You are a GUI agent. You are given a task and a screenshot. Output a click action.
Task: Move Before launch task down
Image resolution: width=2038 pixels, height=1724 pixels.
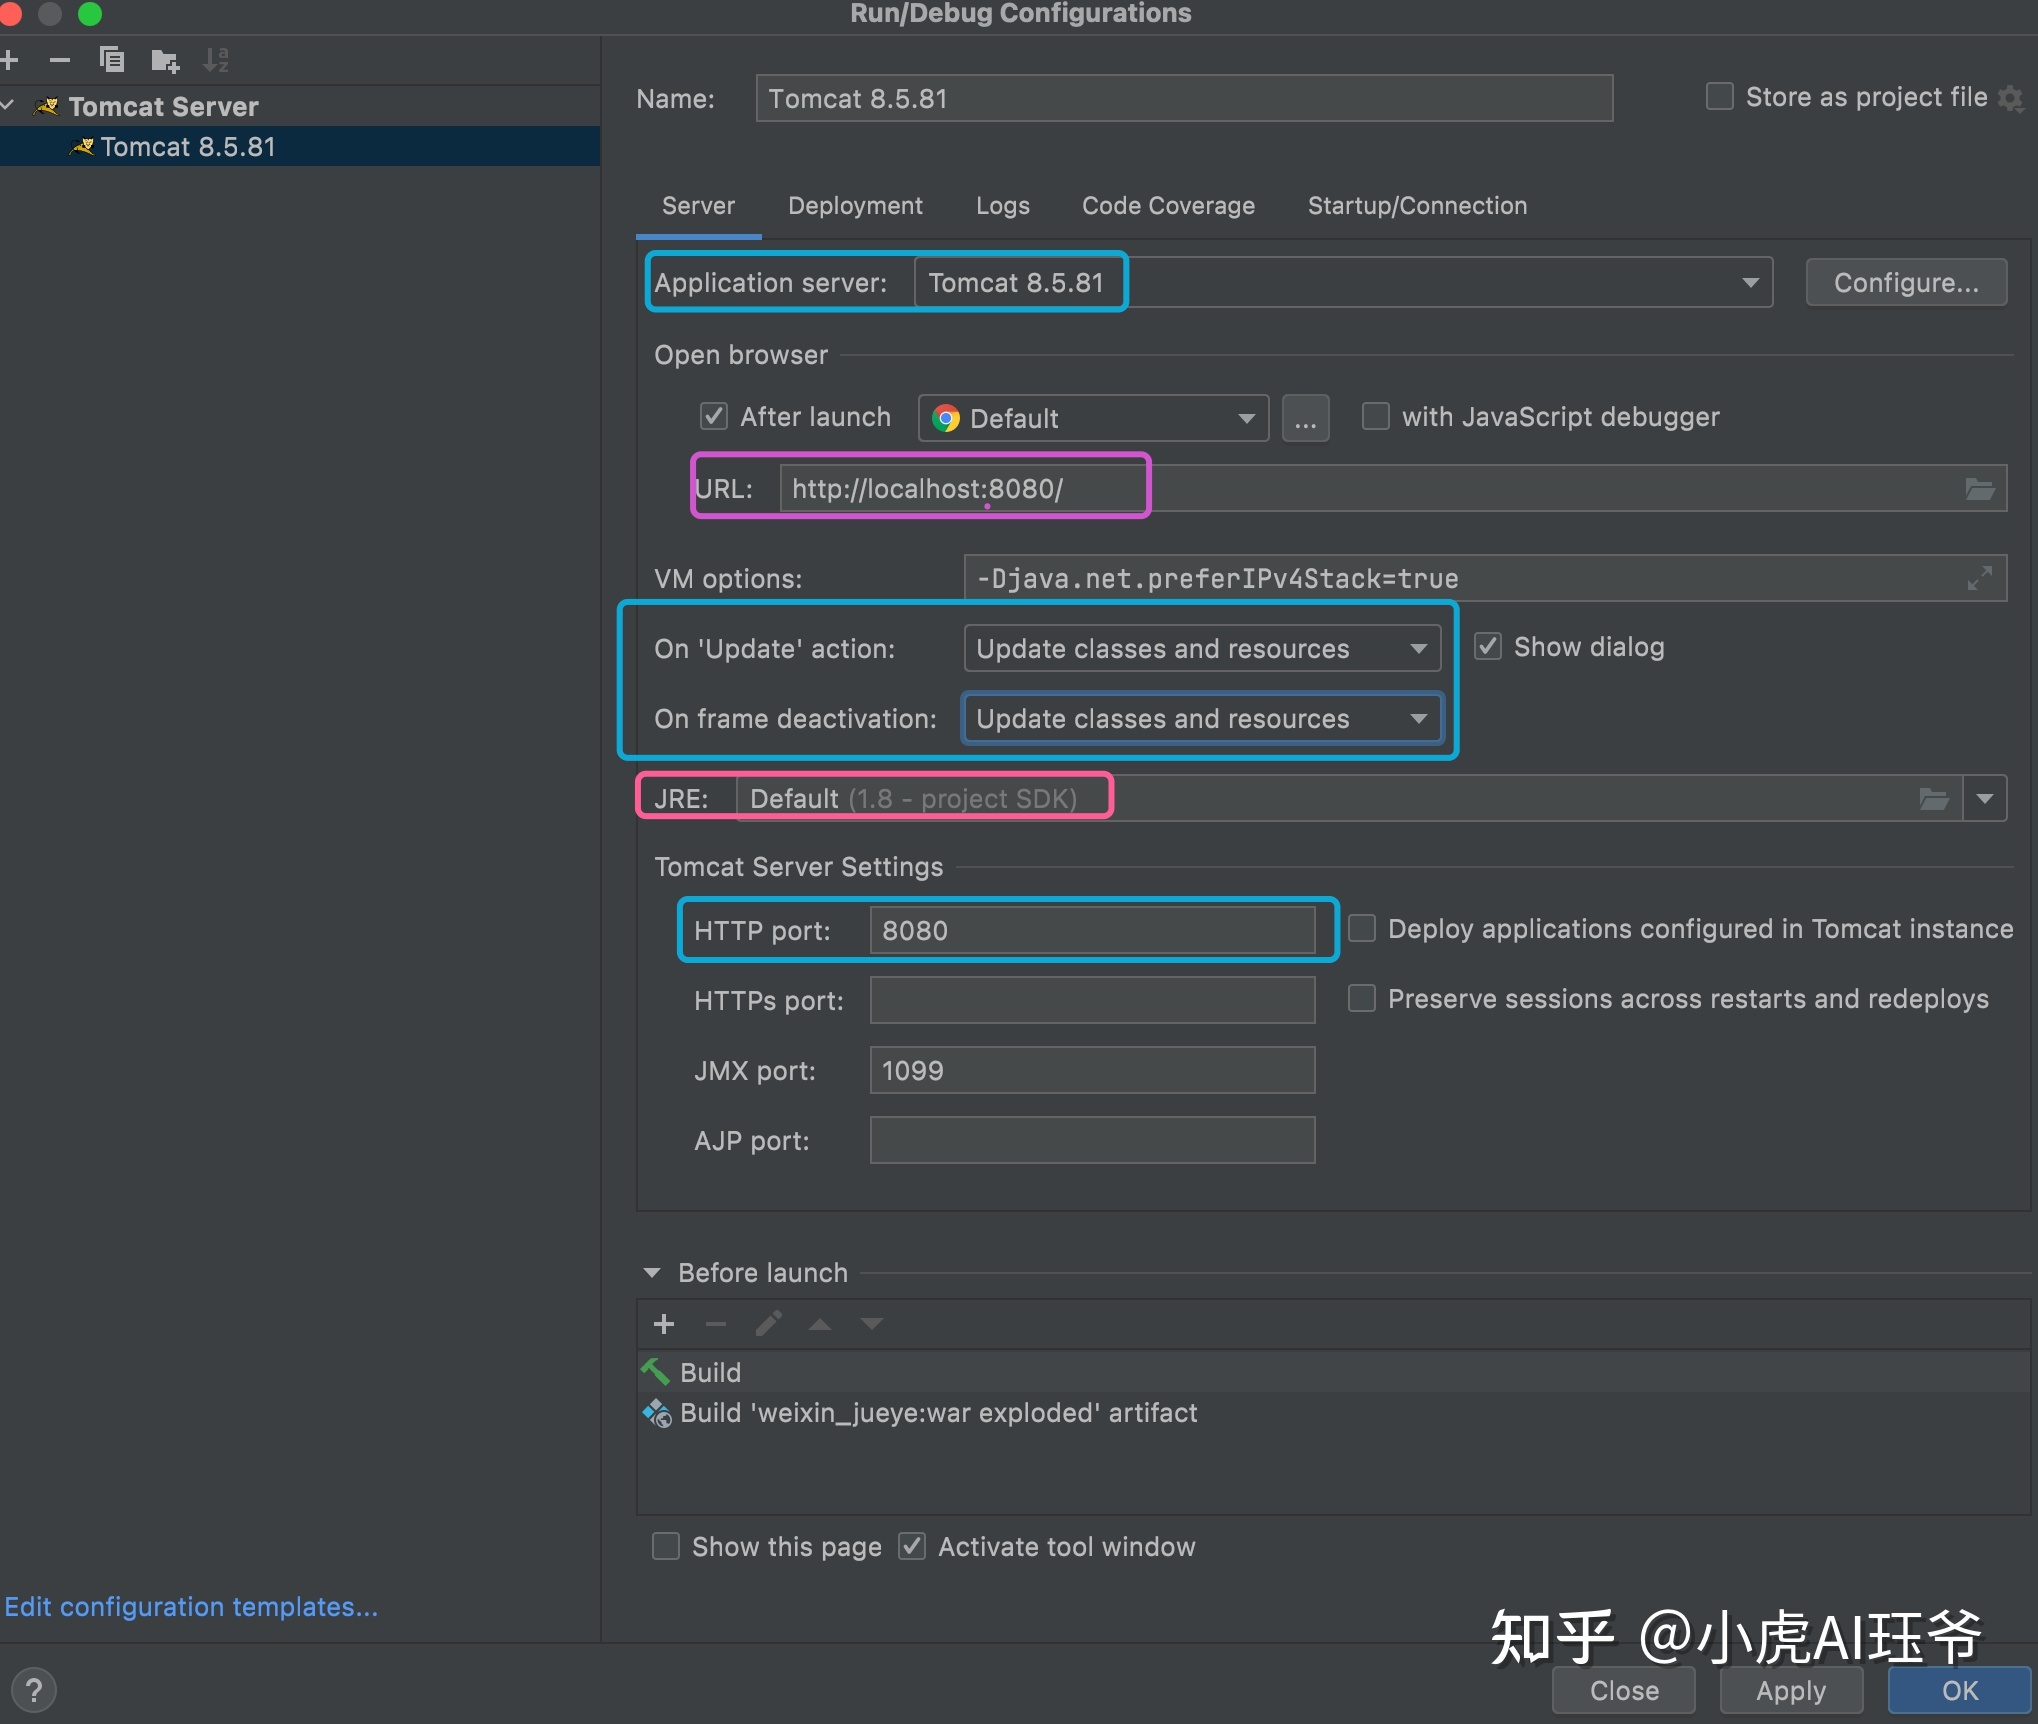872,1324
